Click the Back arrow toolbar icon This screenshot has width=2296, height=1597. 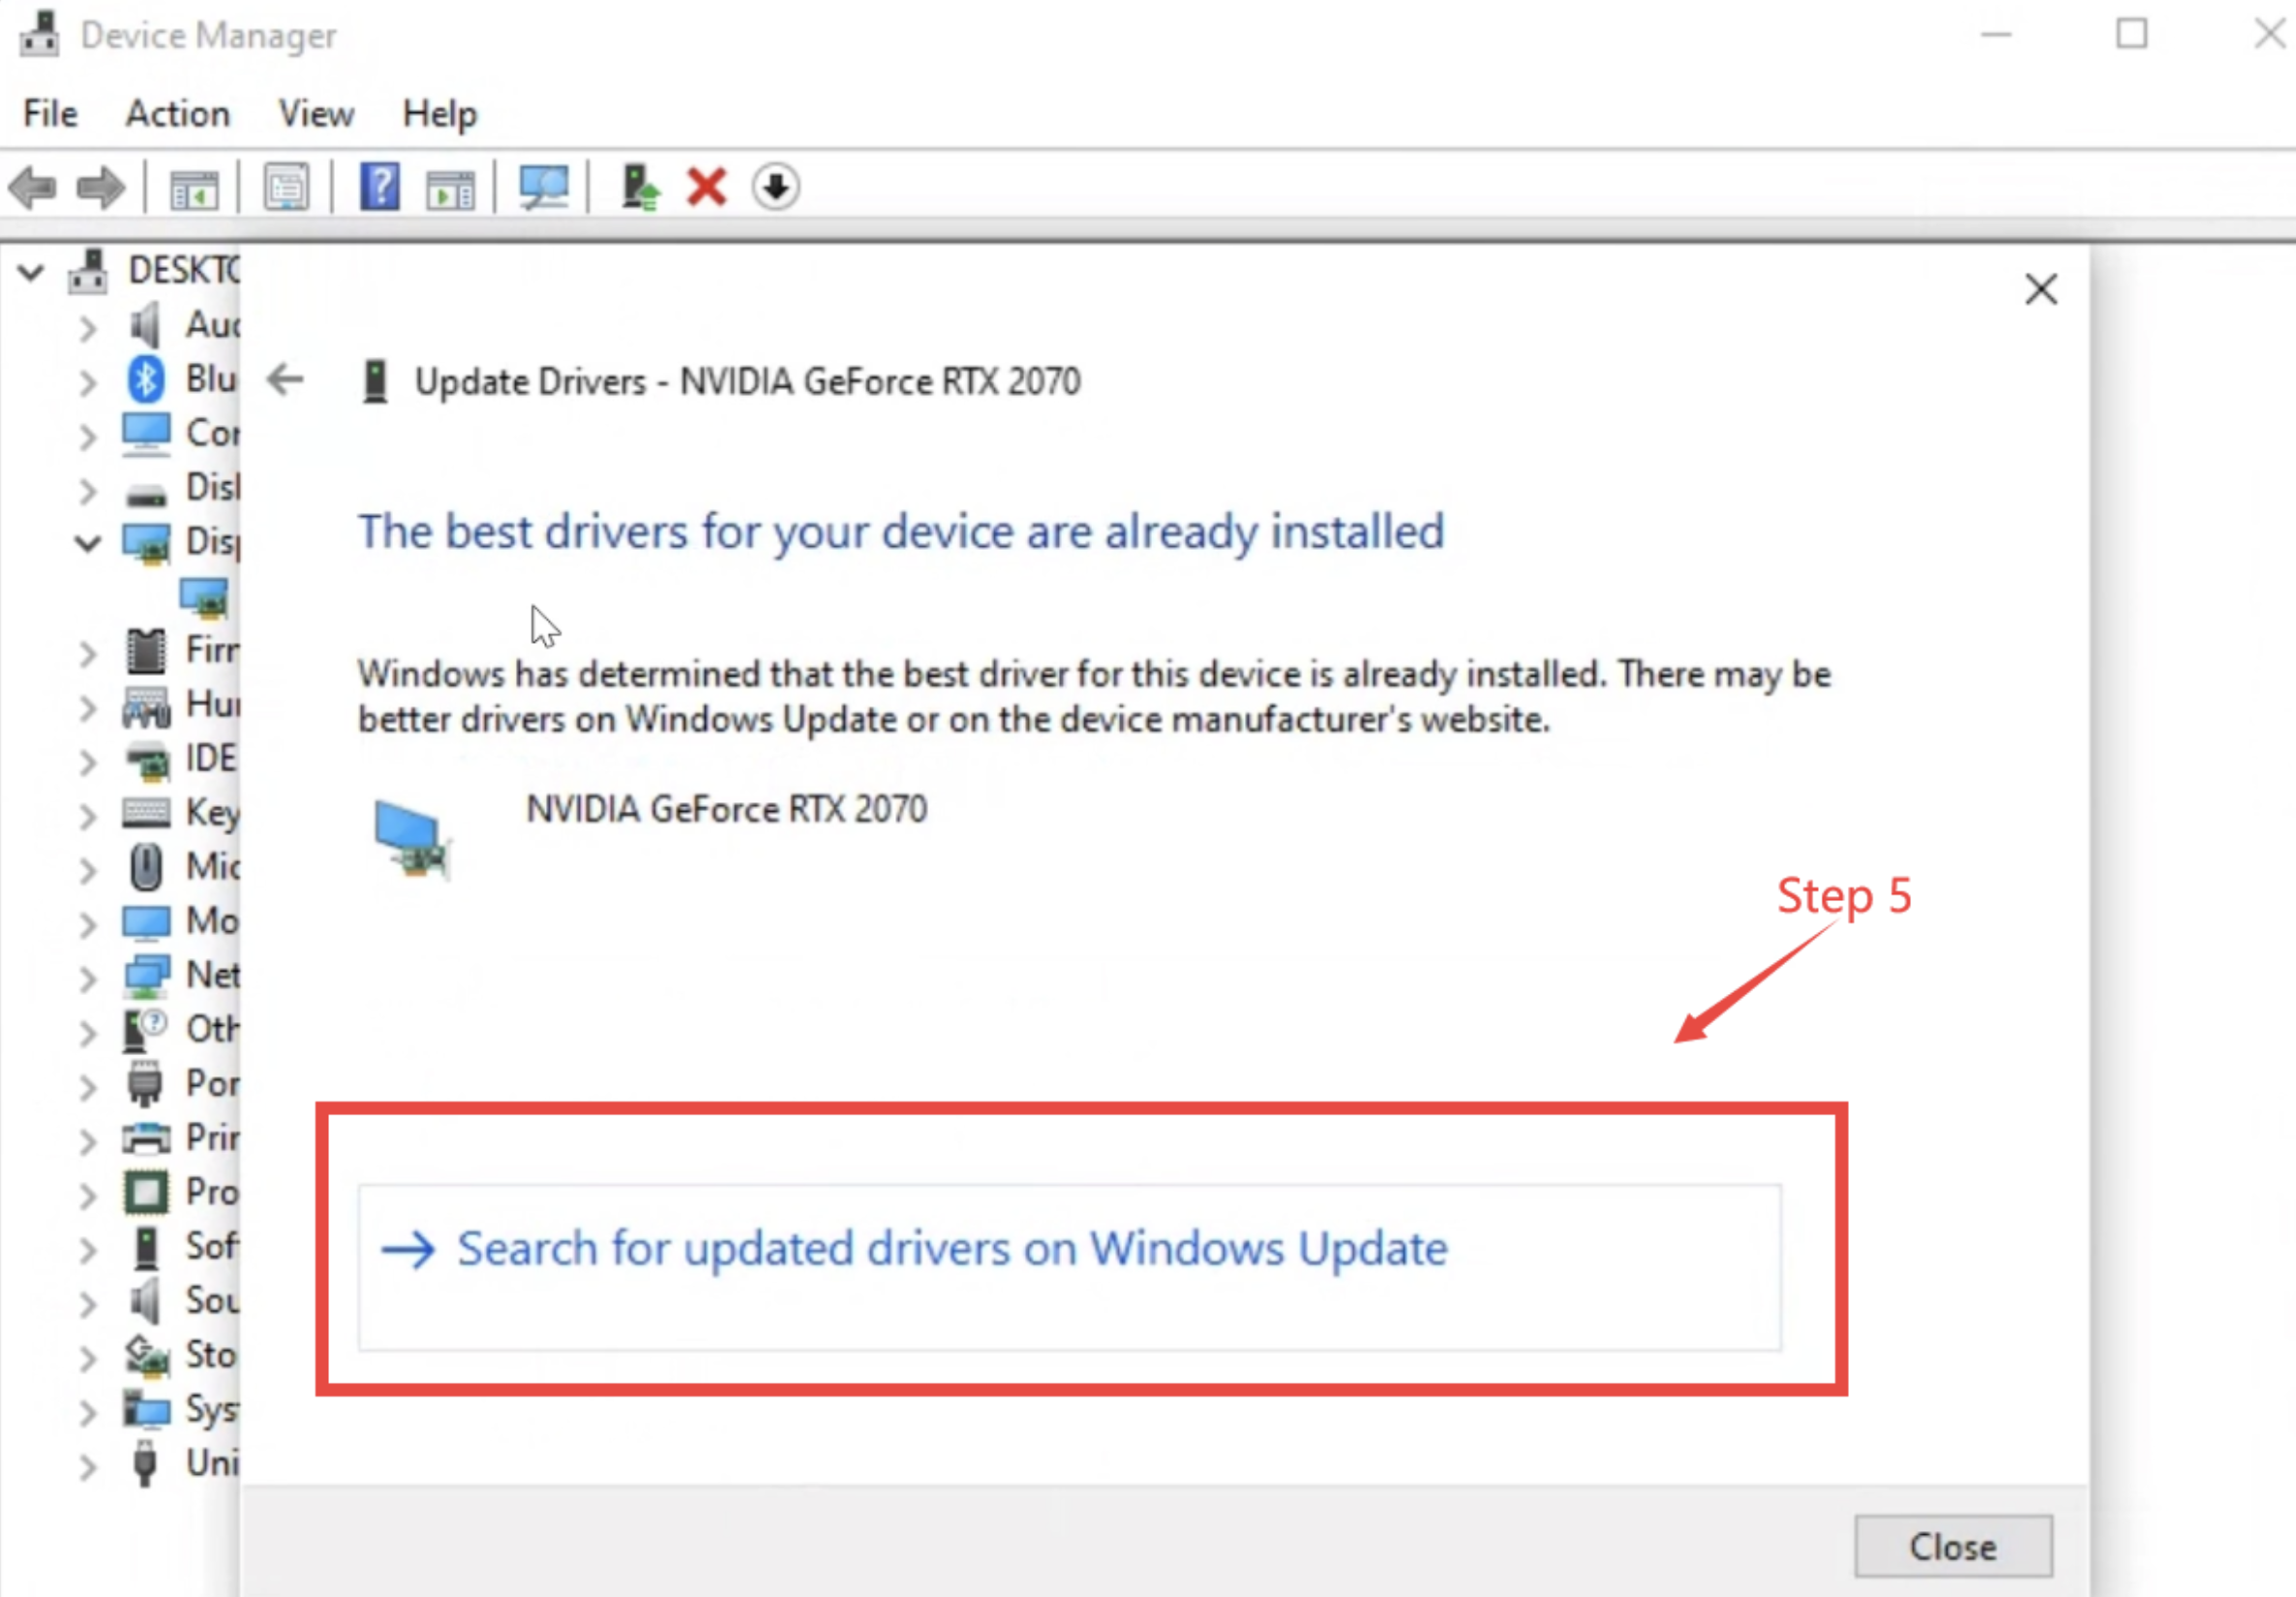pos(32,187)
